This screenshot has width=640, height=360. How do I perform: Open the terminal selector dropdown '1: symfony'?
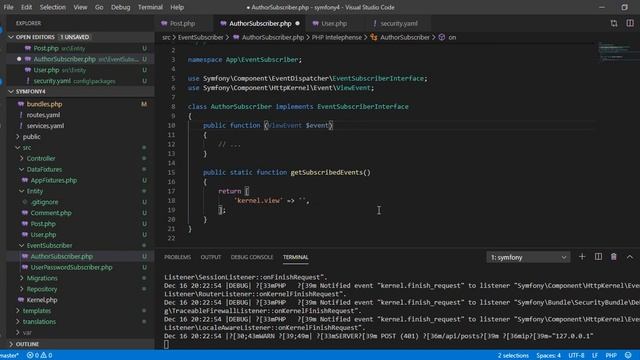click(x=528, y=258)
